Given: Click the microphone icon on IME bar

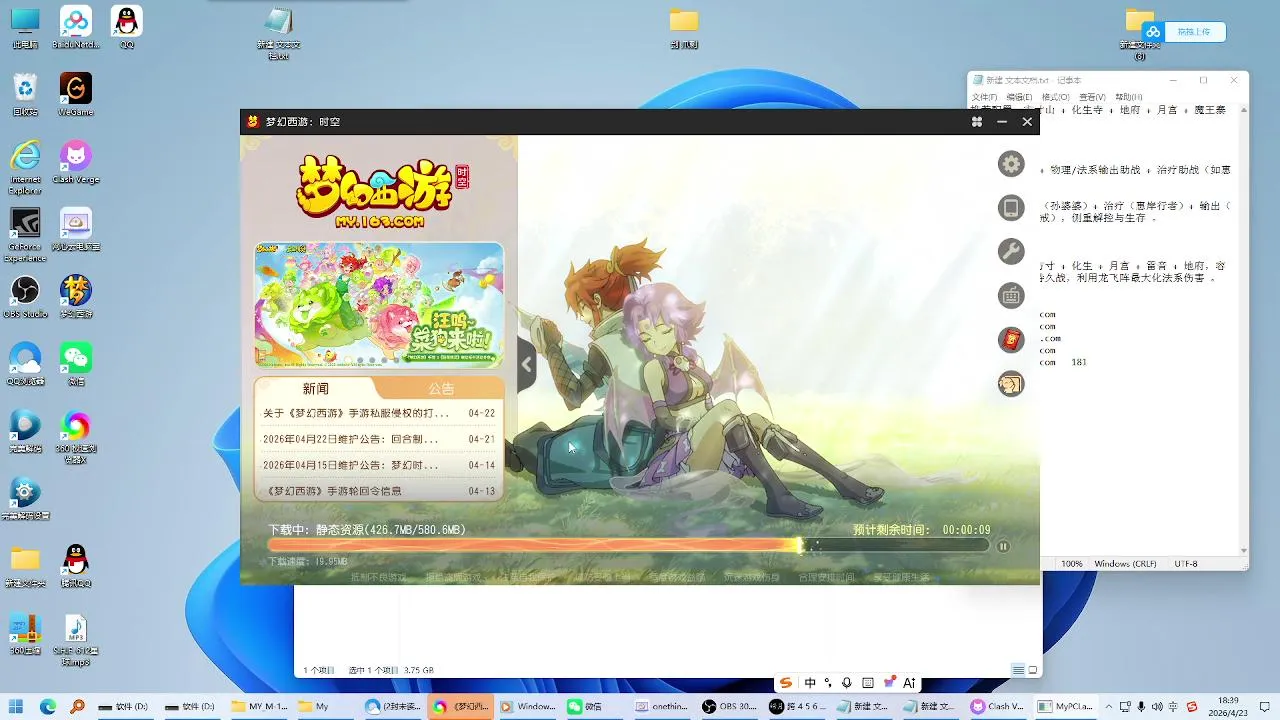Looking at the screenshot, I should click(x=847, y=683).
